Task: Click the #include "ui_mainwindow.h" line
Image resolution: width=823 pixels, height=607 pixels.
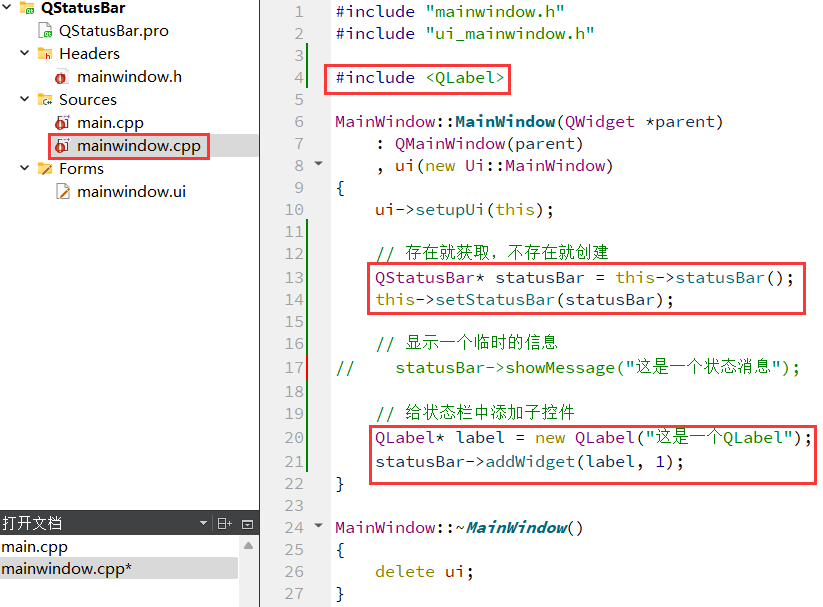Action: click(465, 34)
